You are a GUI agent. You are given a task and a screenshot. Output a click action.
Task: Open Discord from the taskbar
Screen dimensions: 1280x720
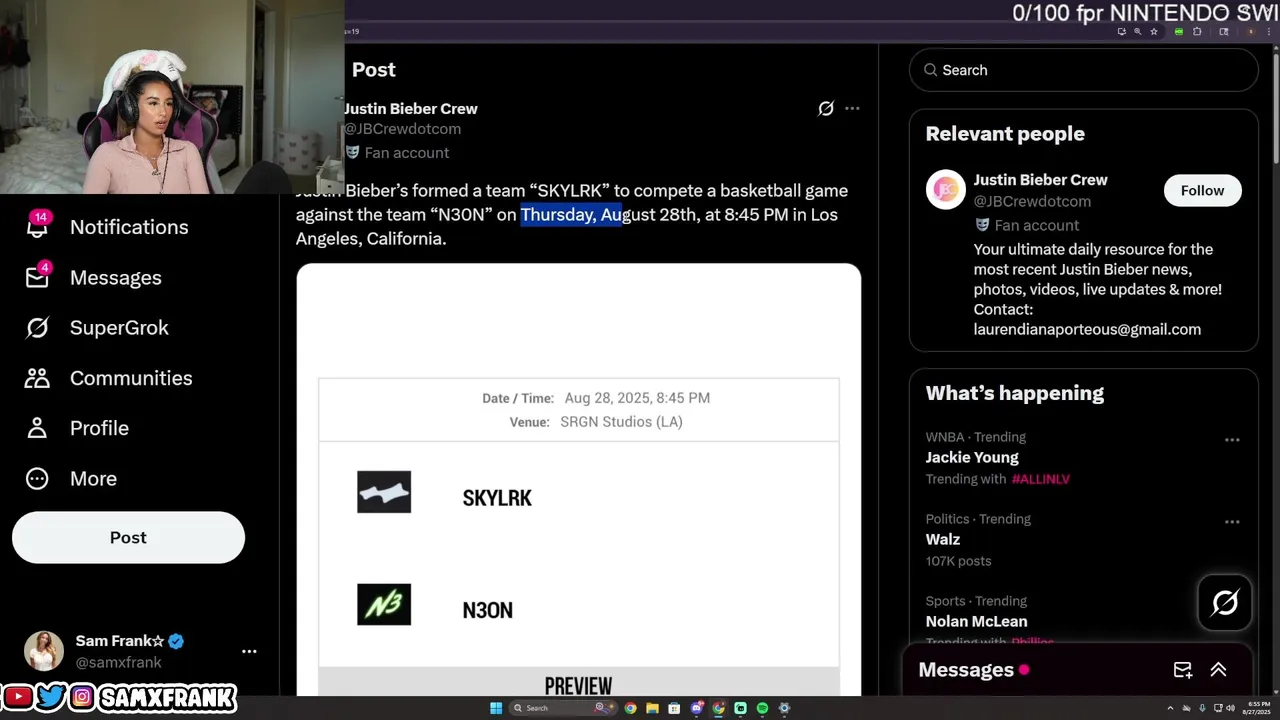click(697, 708)
